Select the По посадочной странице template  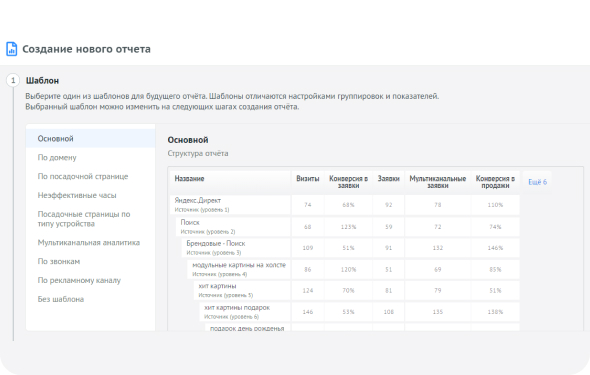pos(91,176)
